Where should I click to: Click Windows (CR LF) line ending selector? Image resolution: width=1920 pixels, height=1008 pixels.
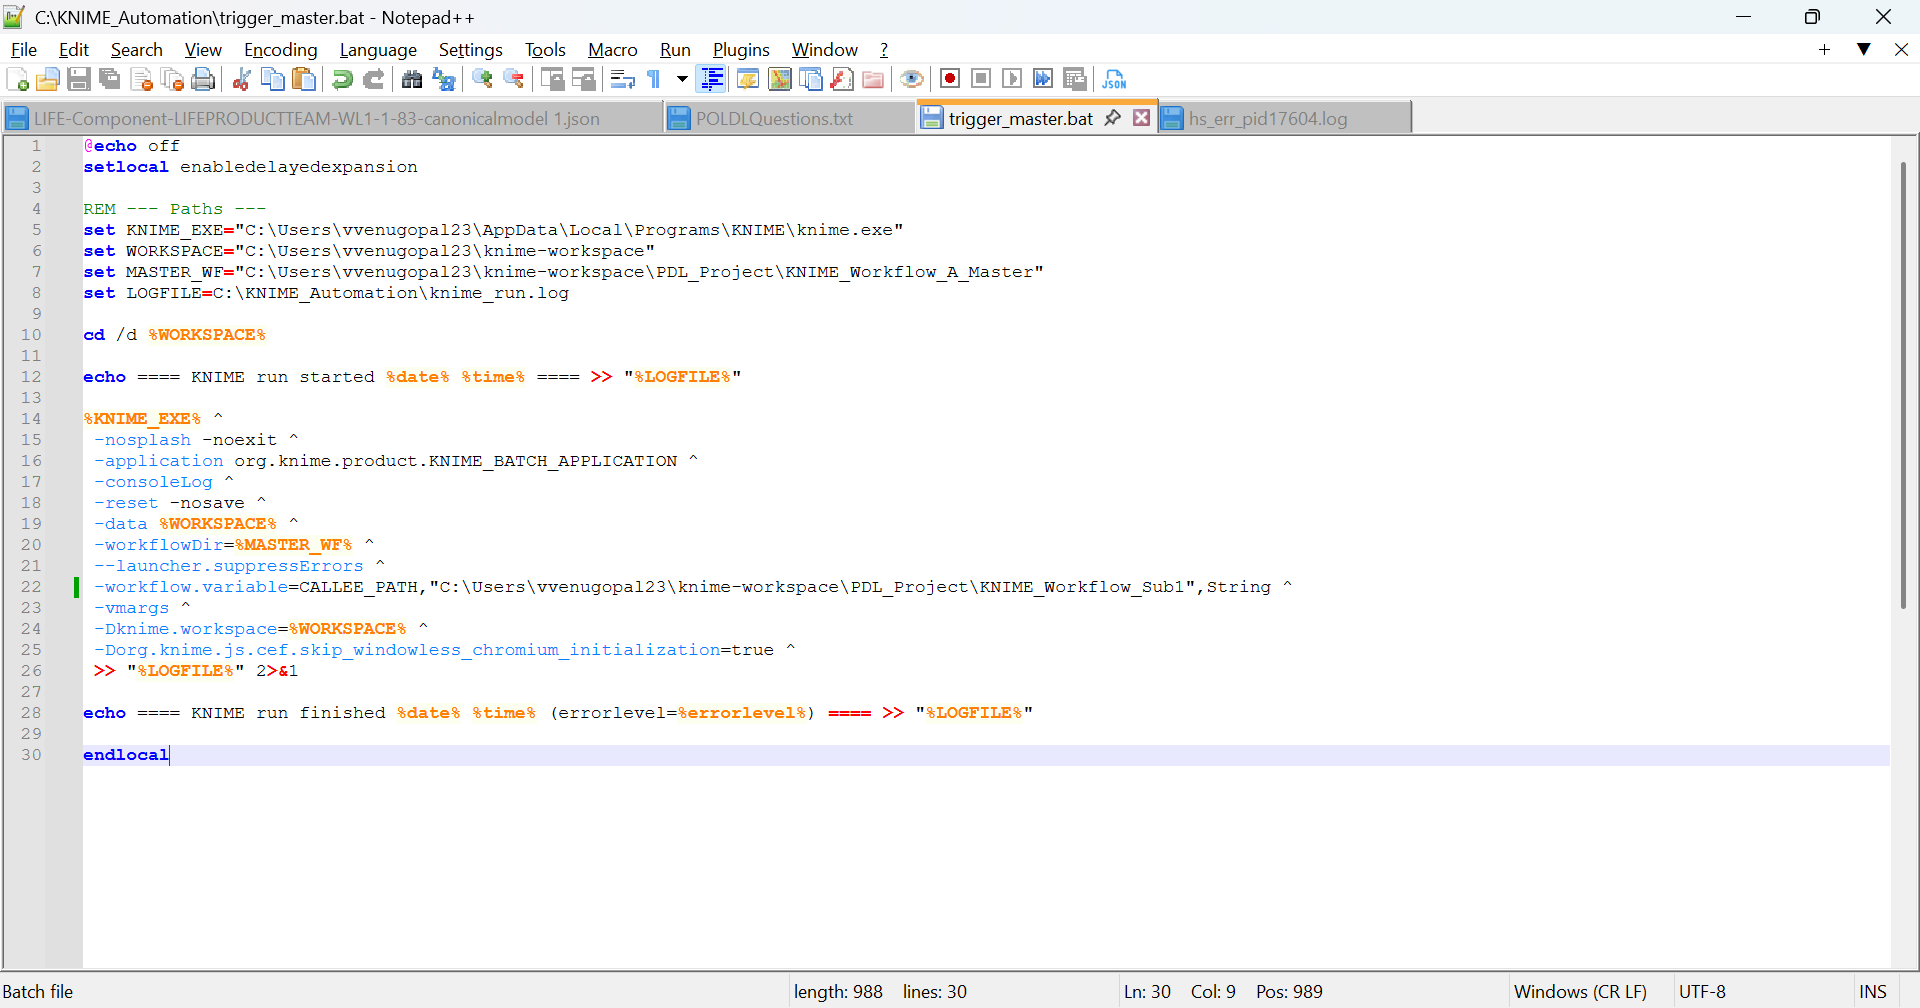tap(1579, 991)
